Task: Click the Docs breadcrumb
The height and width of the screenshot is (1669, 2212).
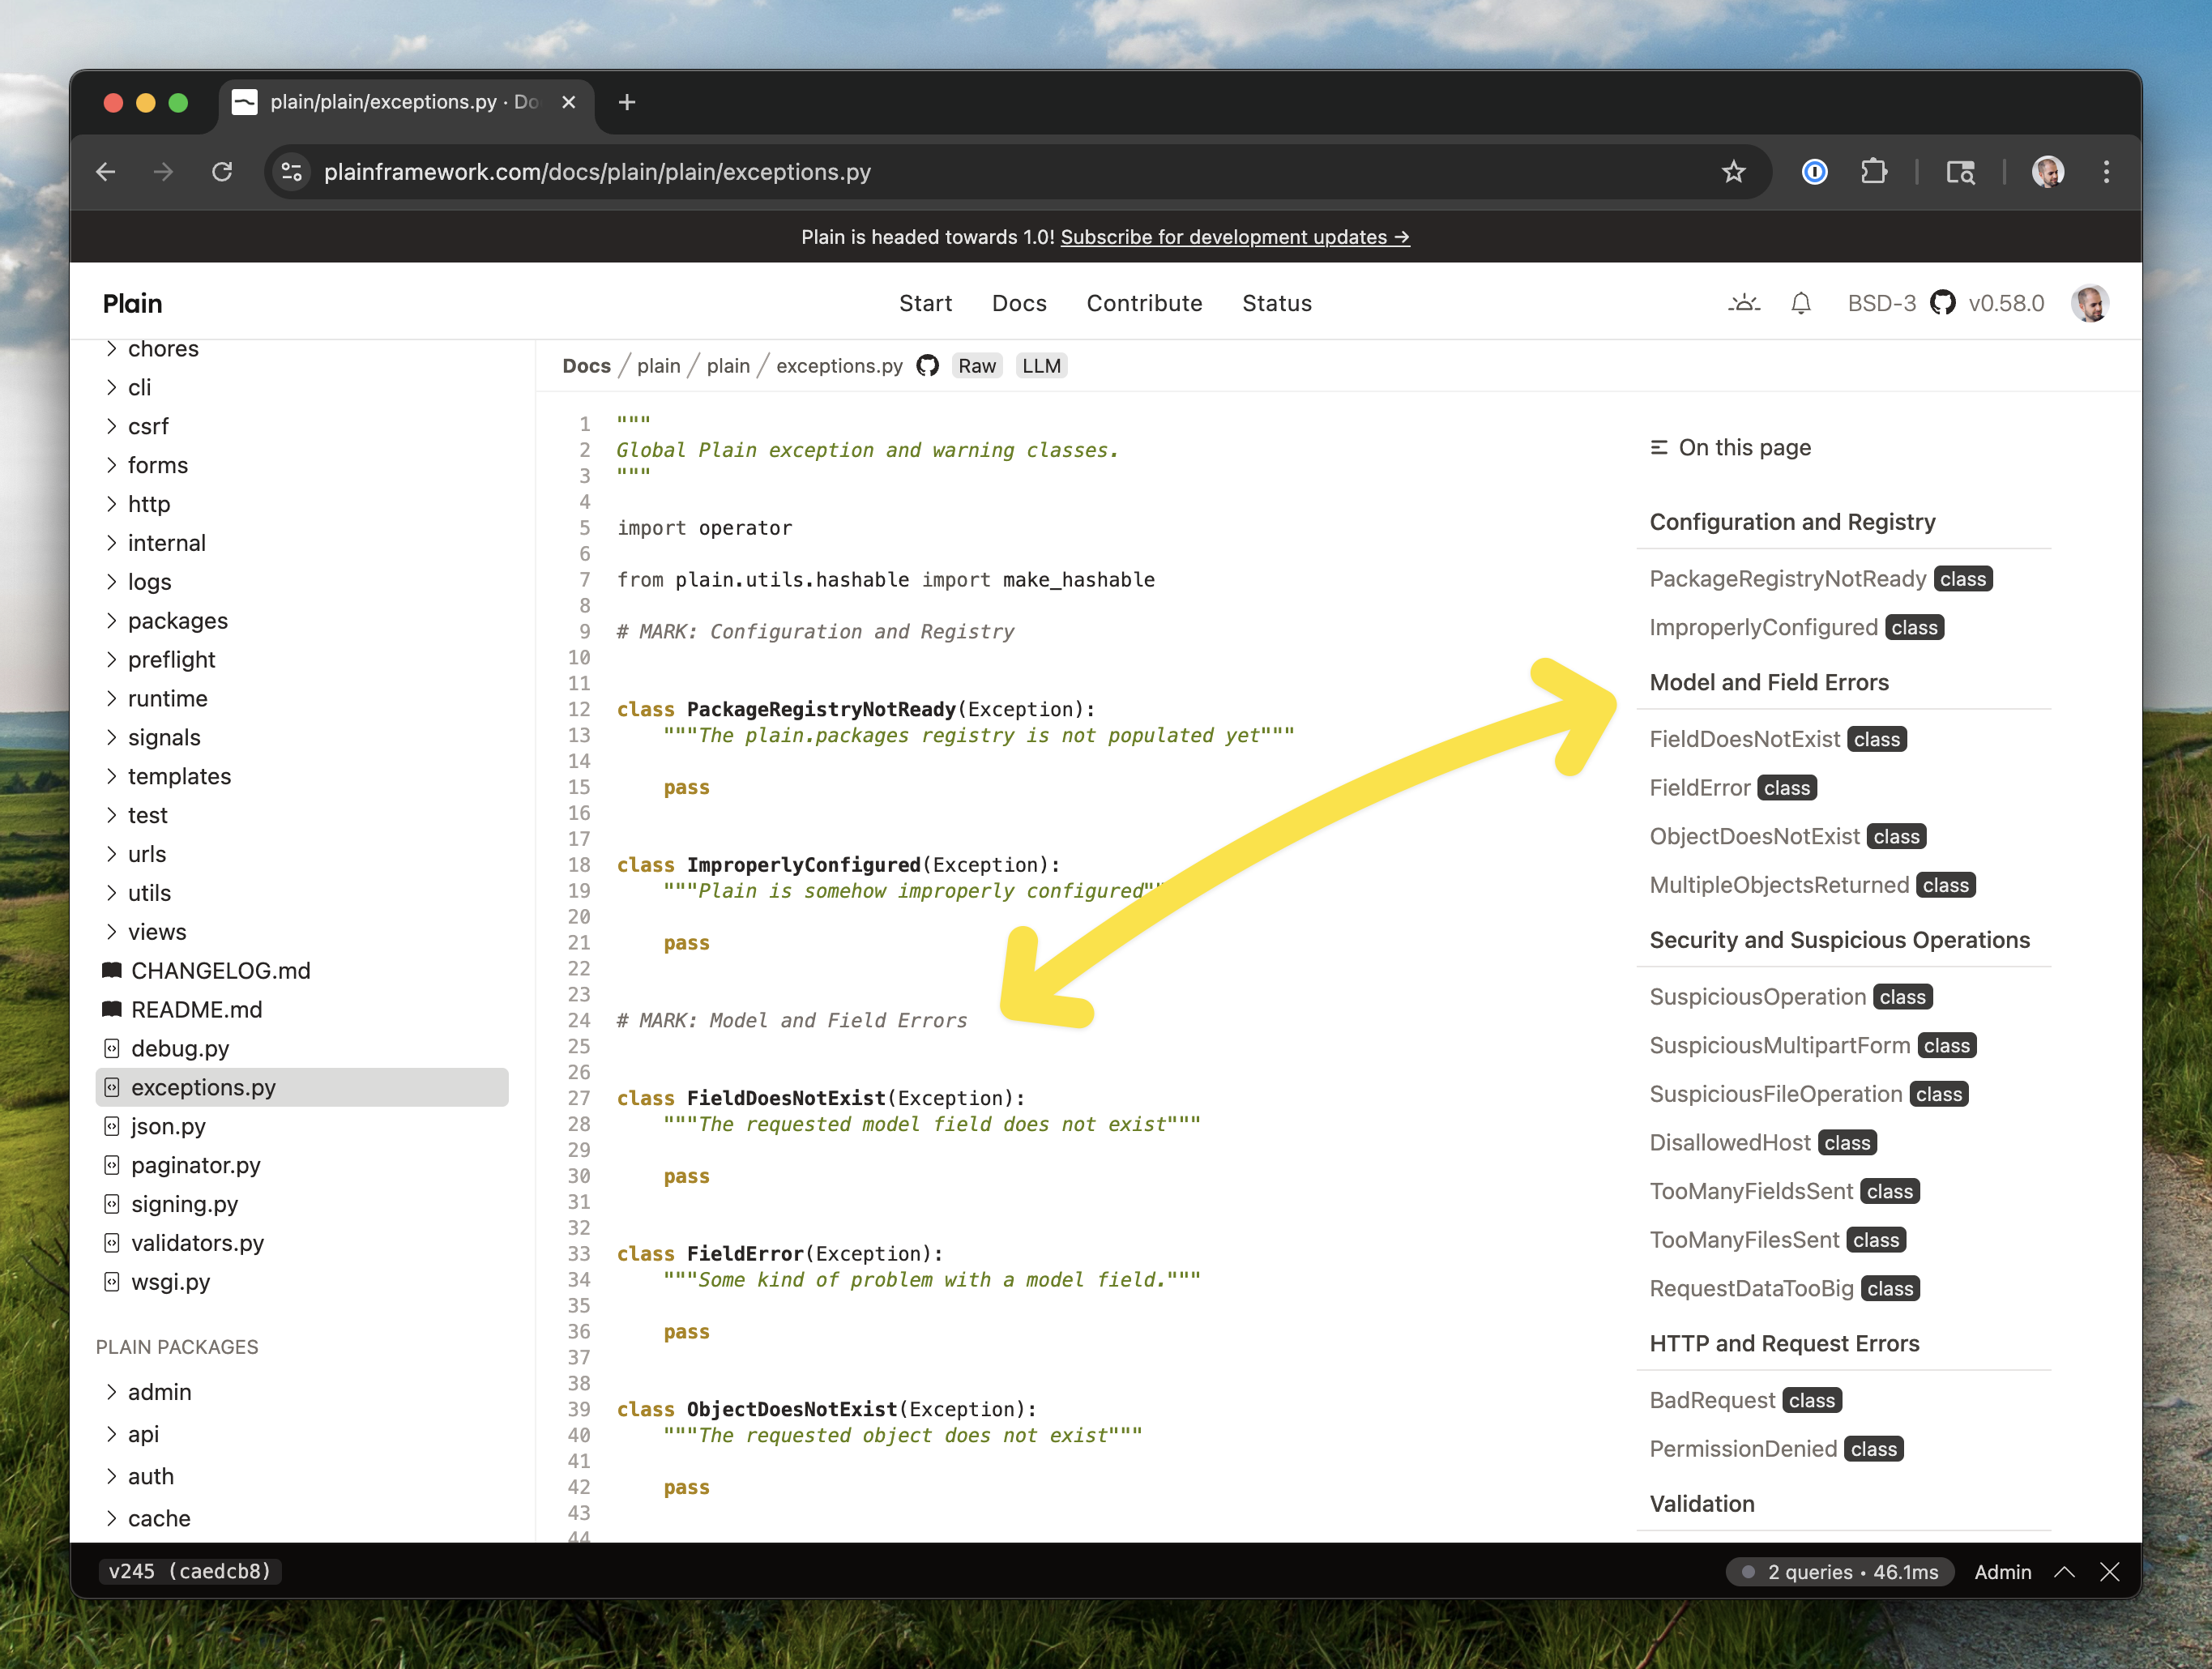Action: tap(586, 366)
